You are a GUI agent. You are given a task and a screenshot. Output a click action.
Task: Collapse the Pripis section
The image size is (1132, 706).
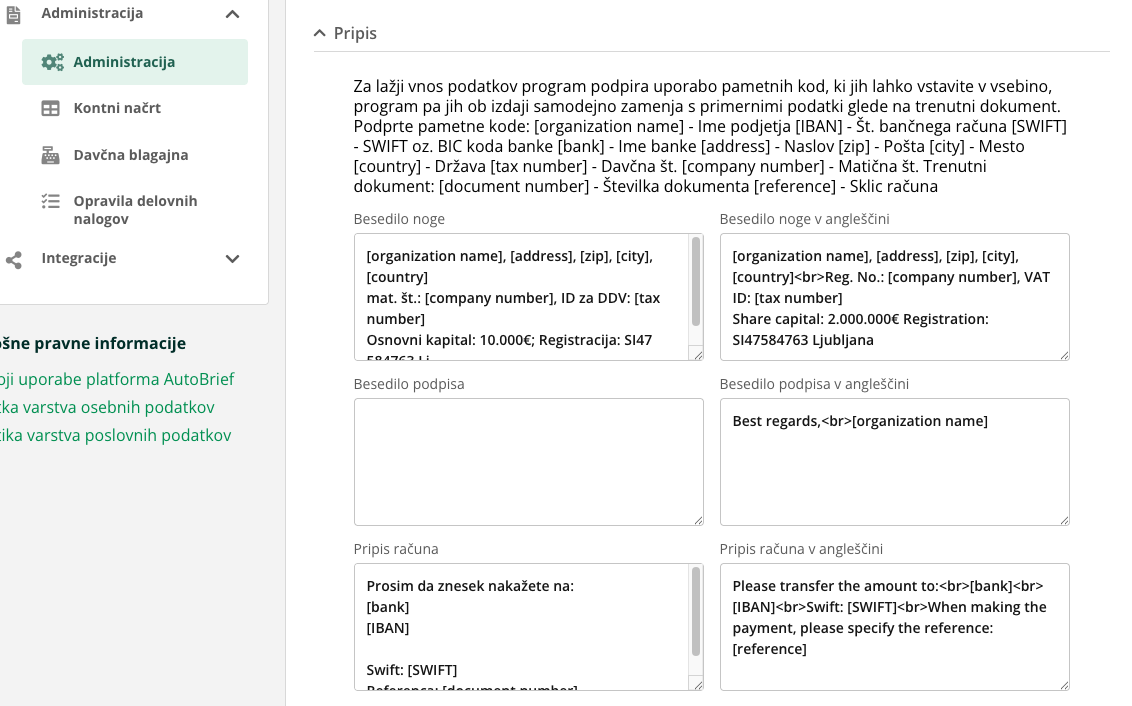click(320, 33)
